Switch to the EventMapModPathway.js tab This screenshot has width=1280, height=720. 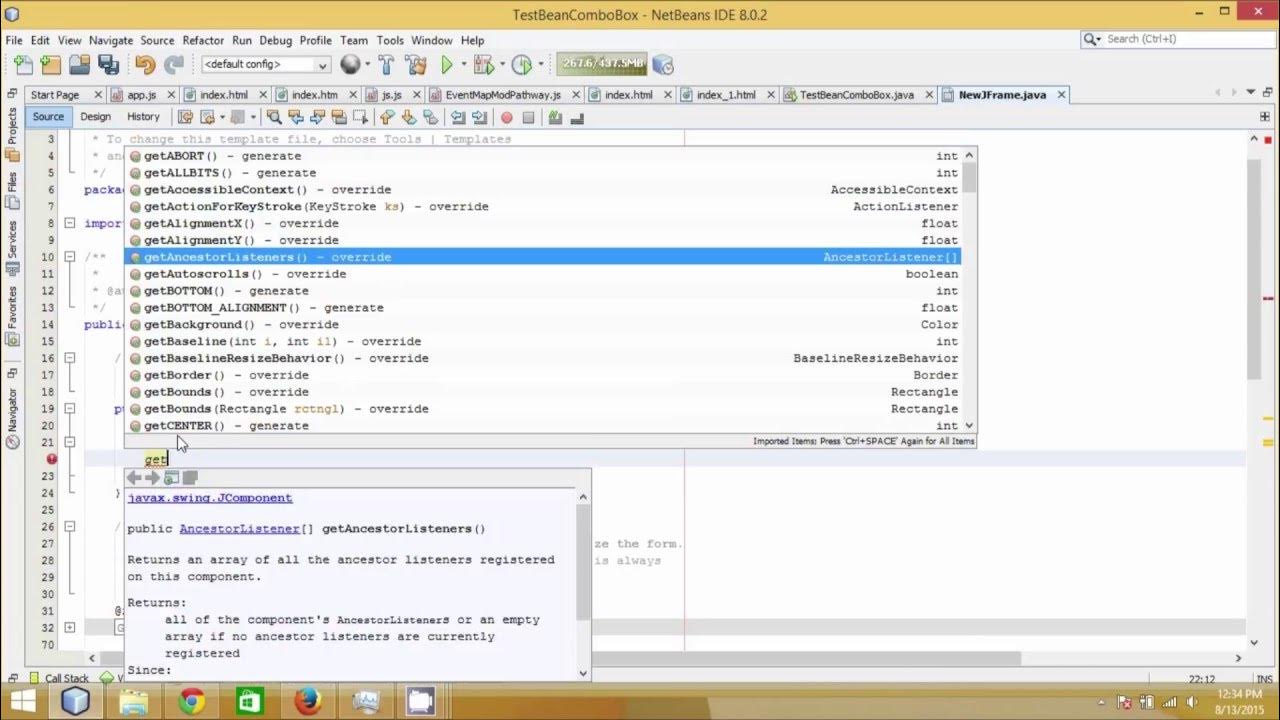pos(503,95)
